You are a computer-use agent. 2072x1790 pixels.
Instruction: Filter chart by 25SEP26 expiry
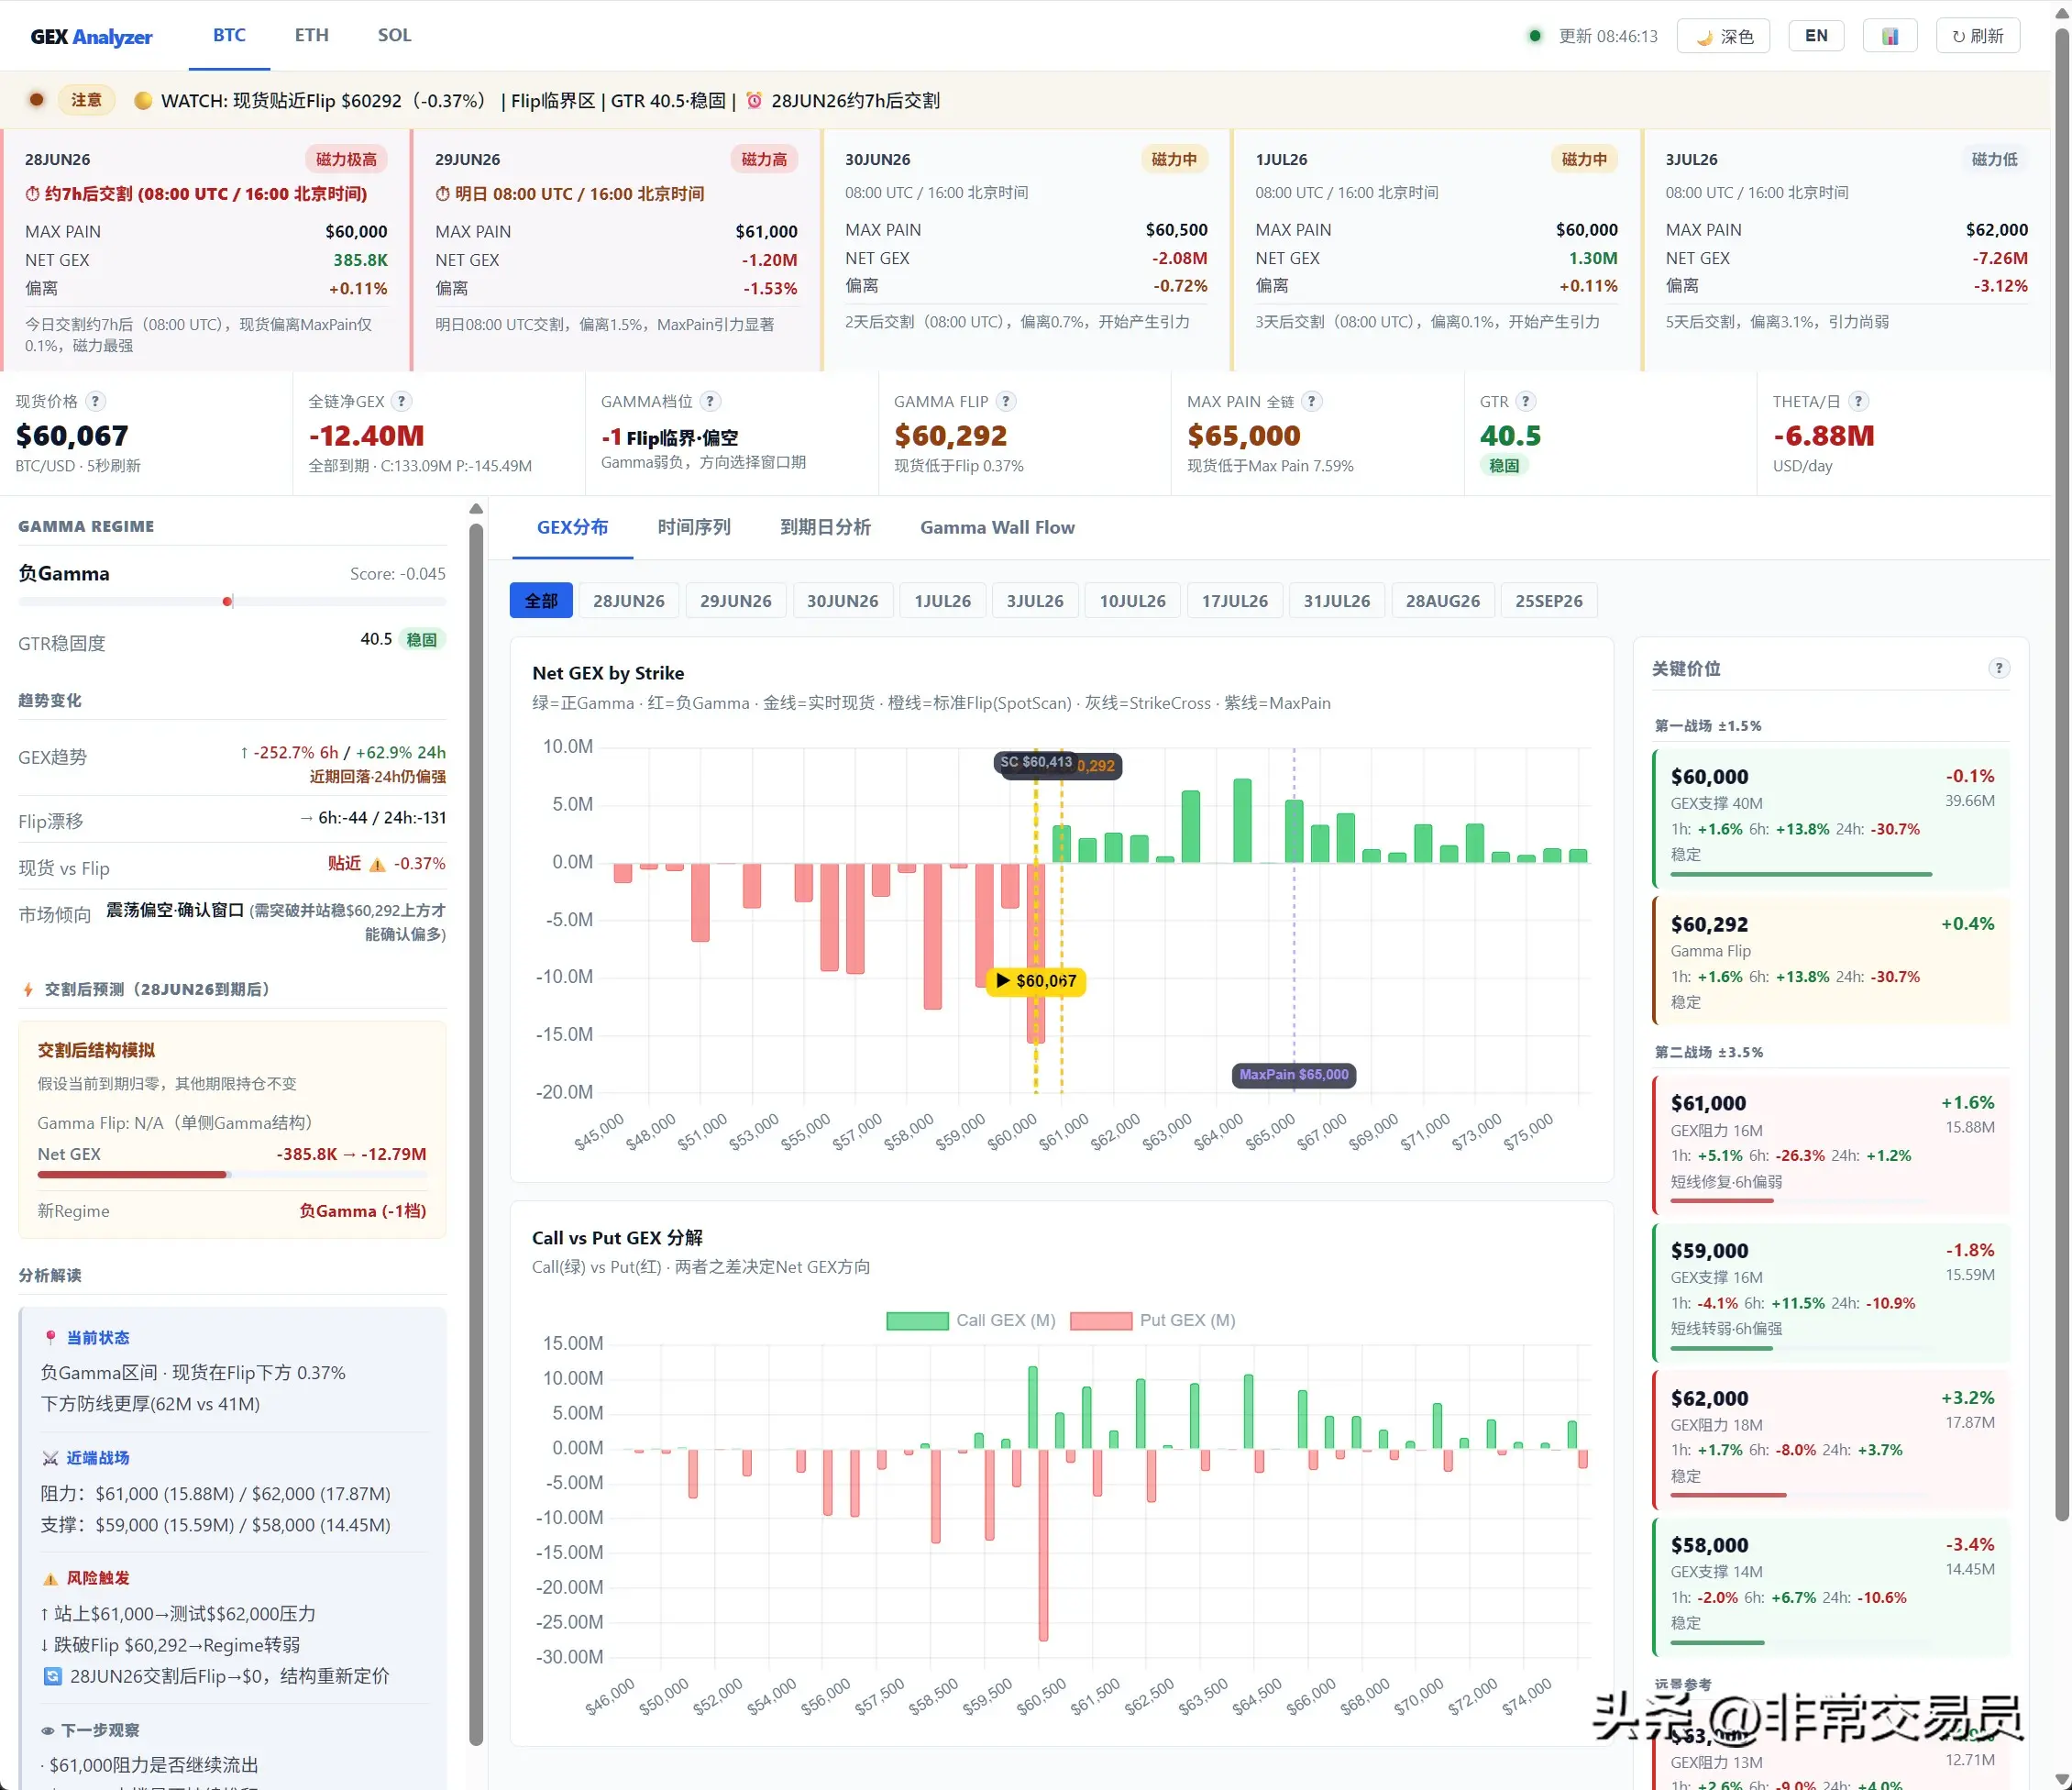pyautogui.click(x=1548, y=600)
